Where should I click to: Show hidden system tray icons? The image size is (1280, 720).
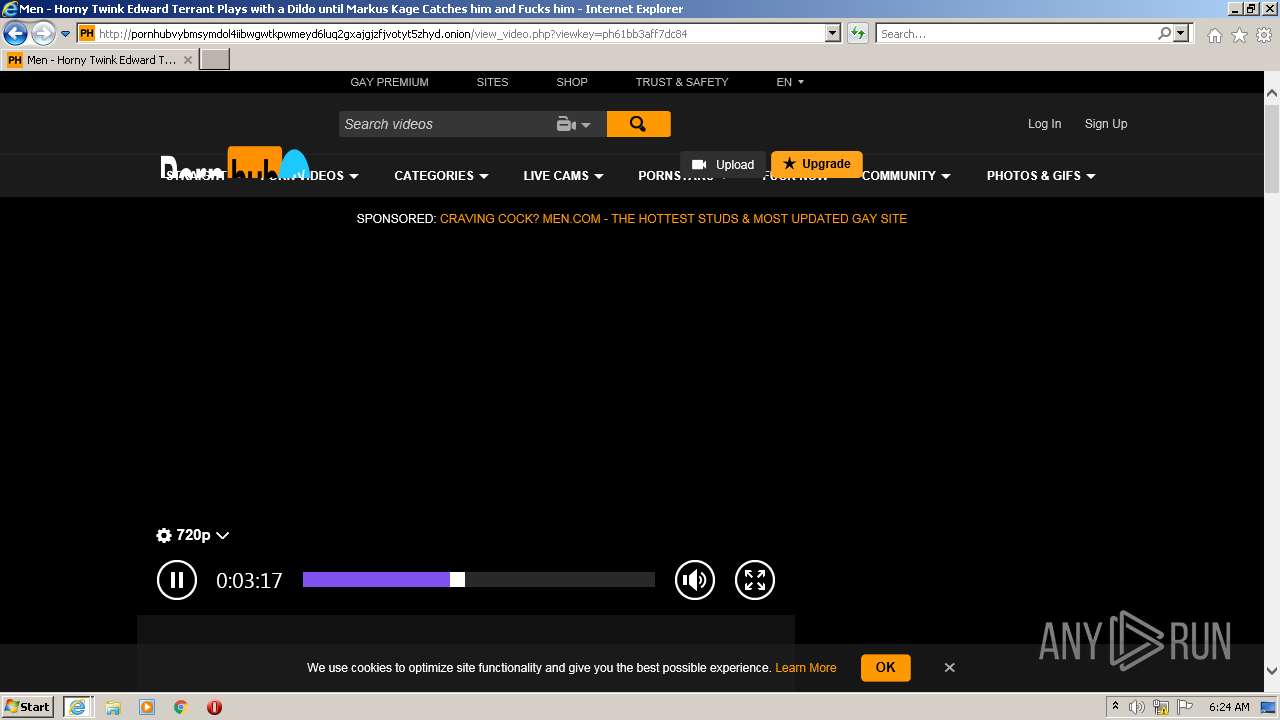(x=1116, y=707)
